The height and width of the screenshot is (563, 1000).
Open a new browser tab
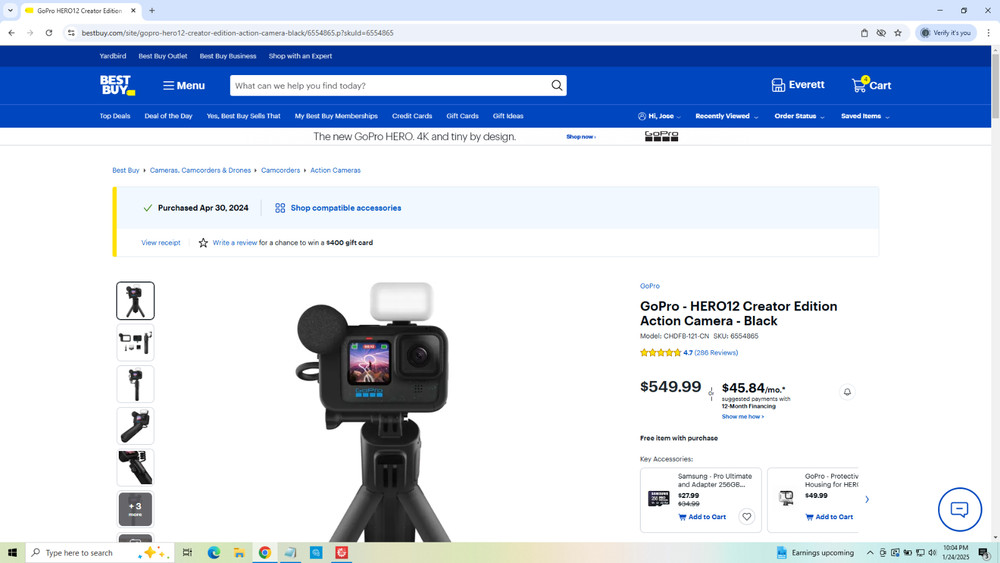(152, 11)
